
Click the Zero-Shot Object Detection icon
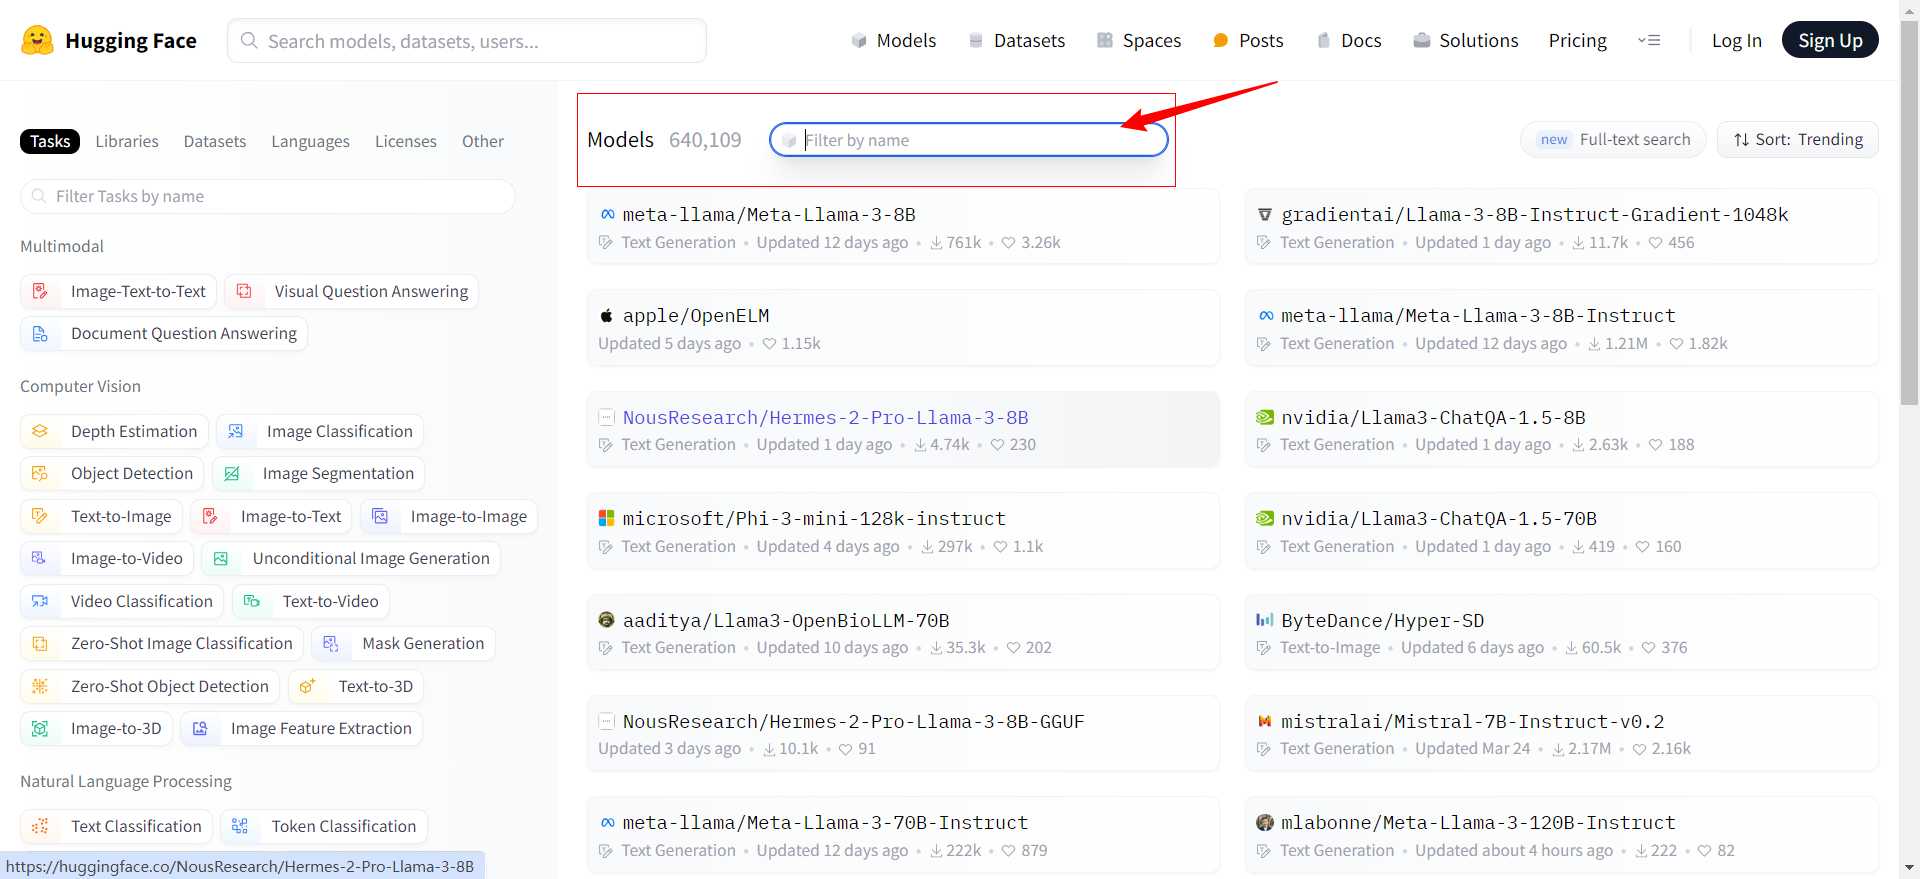[x=40, y=686]
